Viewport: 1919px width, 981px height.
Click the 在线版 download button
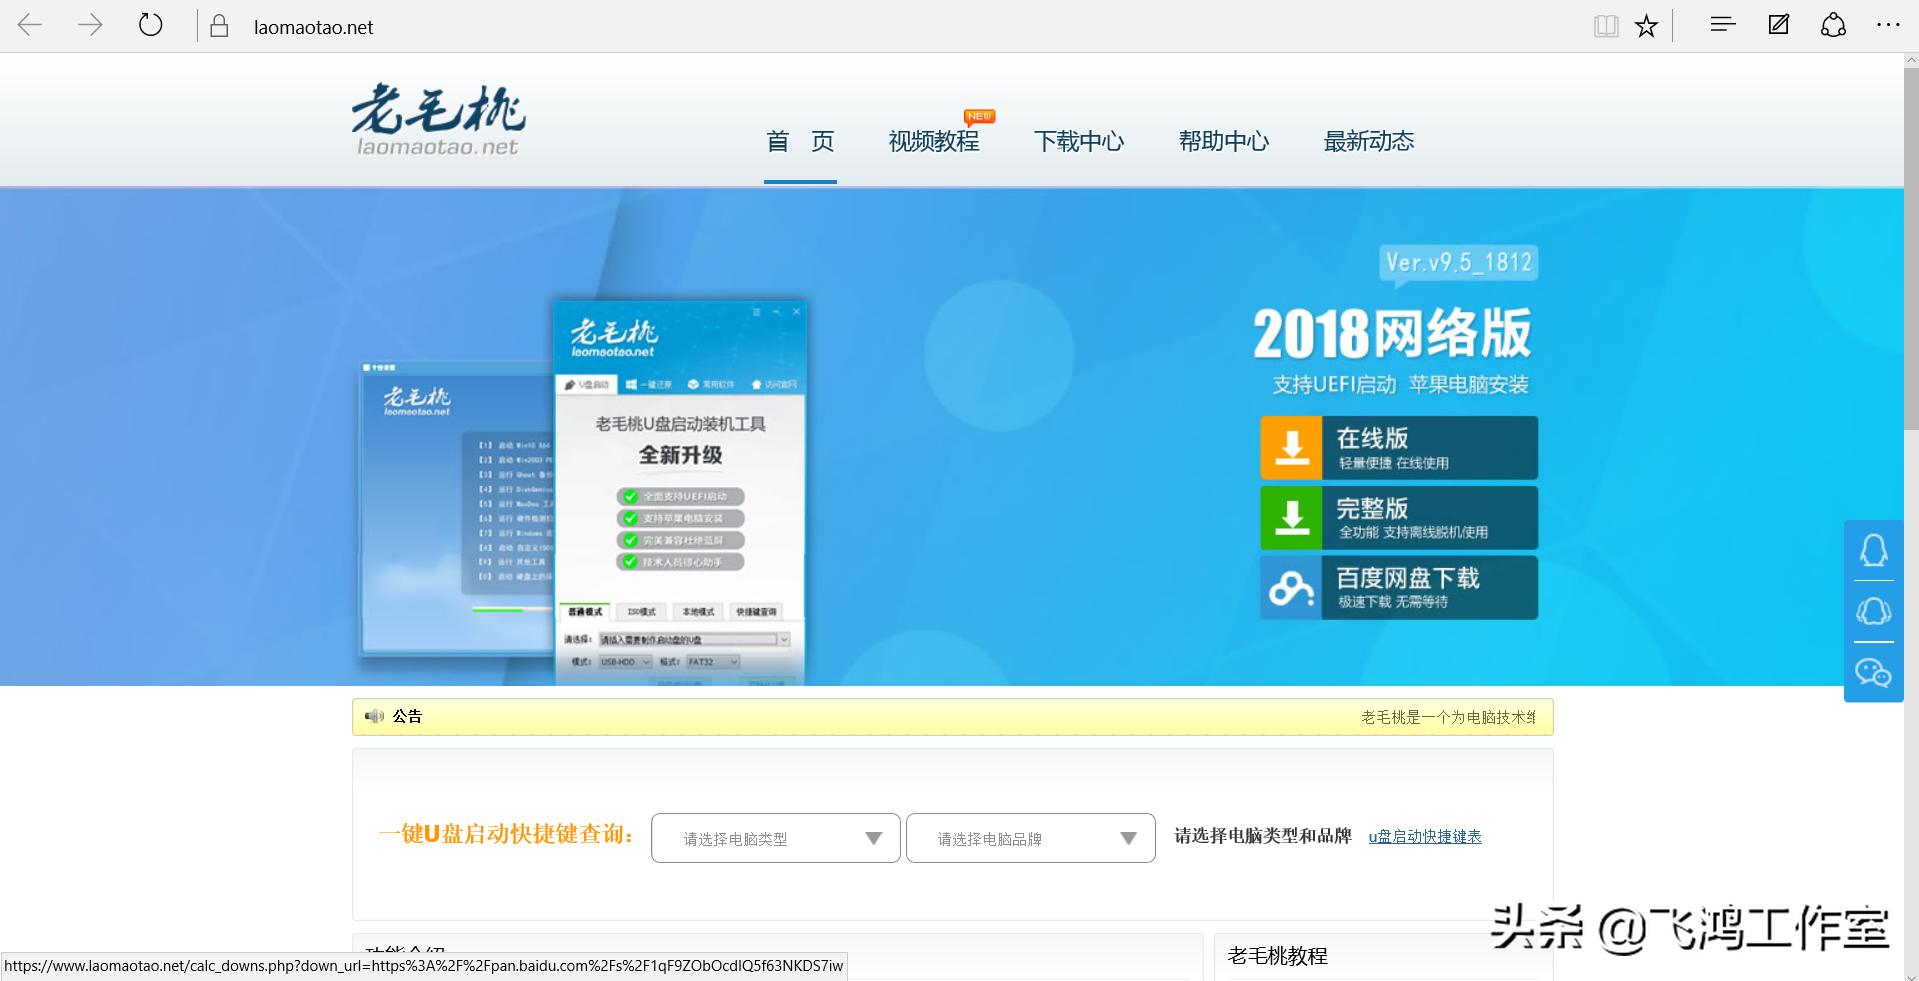point(1398,447)
